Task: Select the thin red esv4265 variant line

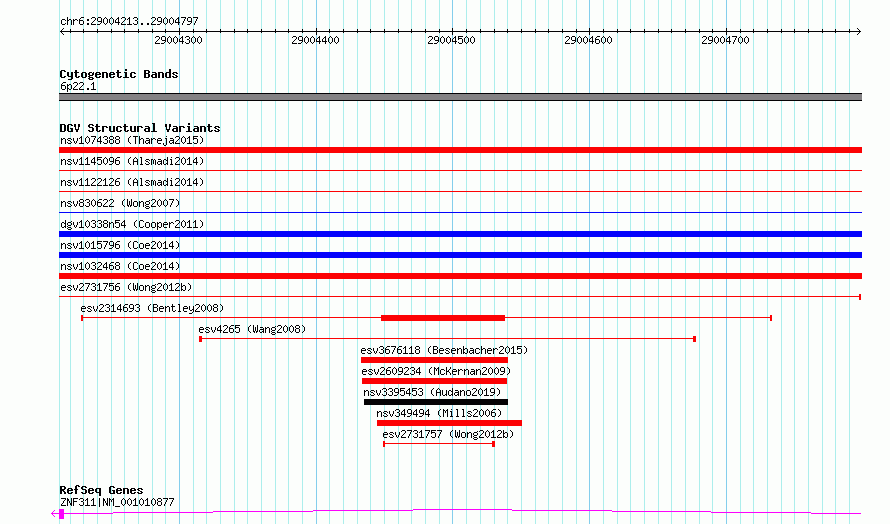Action: coord(447,339)
